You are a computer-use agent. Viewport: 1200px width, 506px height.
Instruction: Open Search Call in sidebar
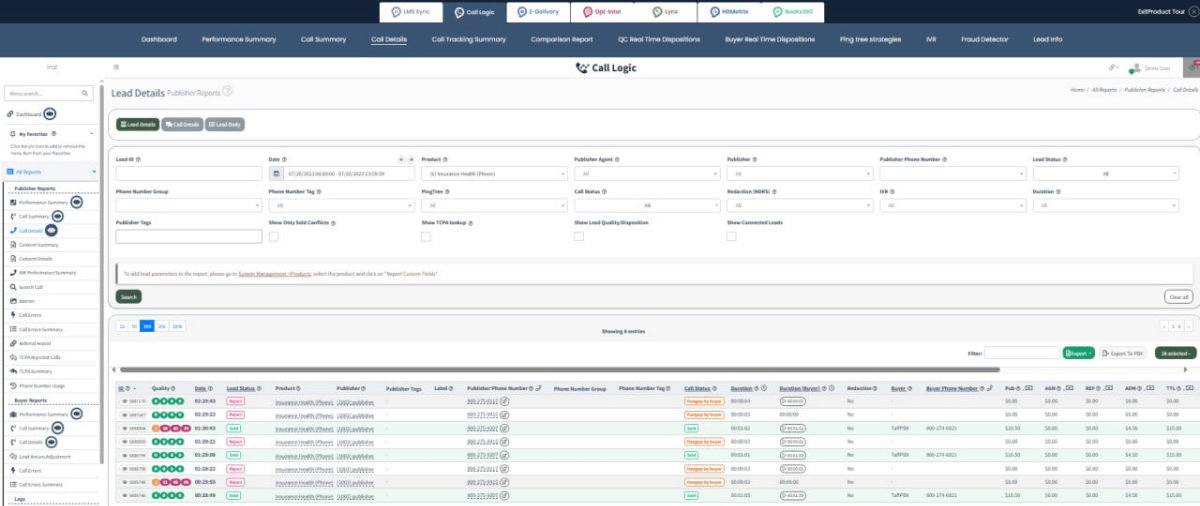(x=31, y=286)
